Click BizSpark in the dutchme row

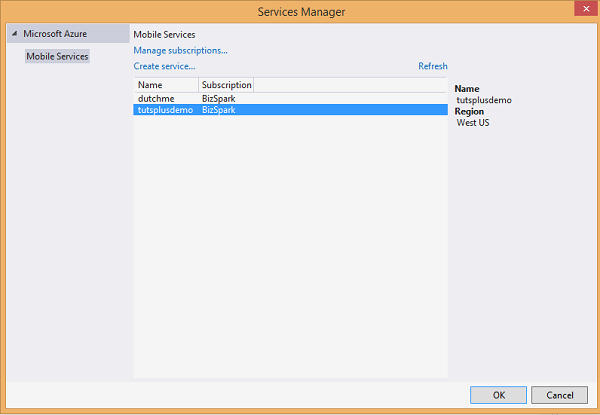(219, 99)
